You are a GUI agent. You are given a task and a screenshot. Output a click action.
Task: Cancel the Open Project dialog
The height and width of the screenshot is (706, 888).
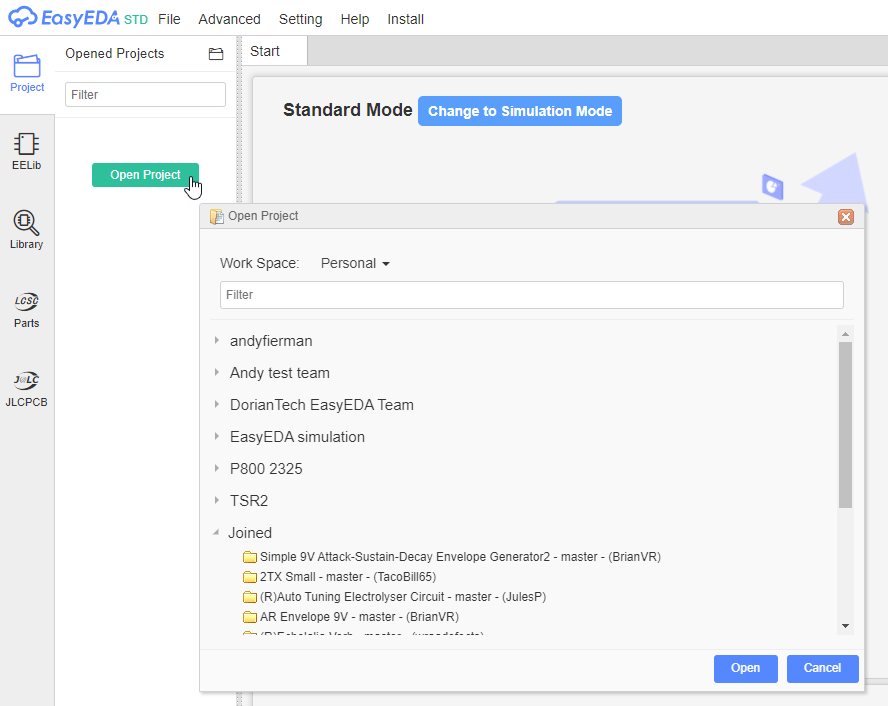pos(822,668)
